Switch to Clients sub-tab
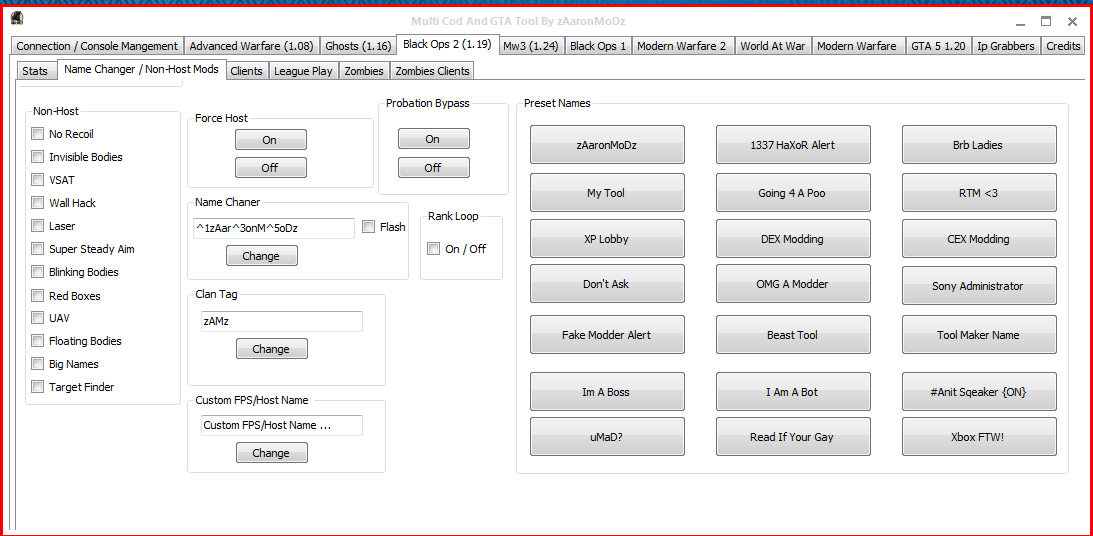Image resolution: width=1093 pixels, height=536 pixels. pyautogui.click(x=247, y=71)
